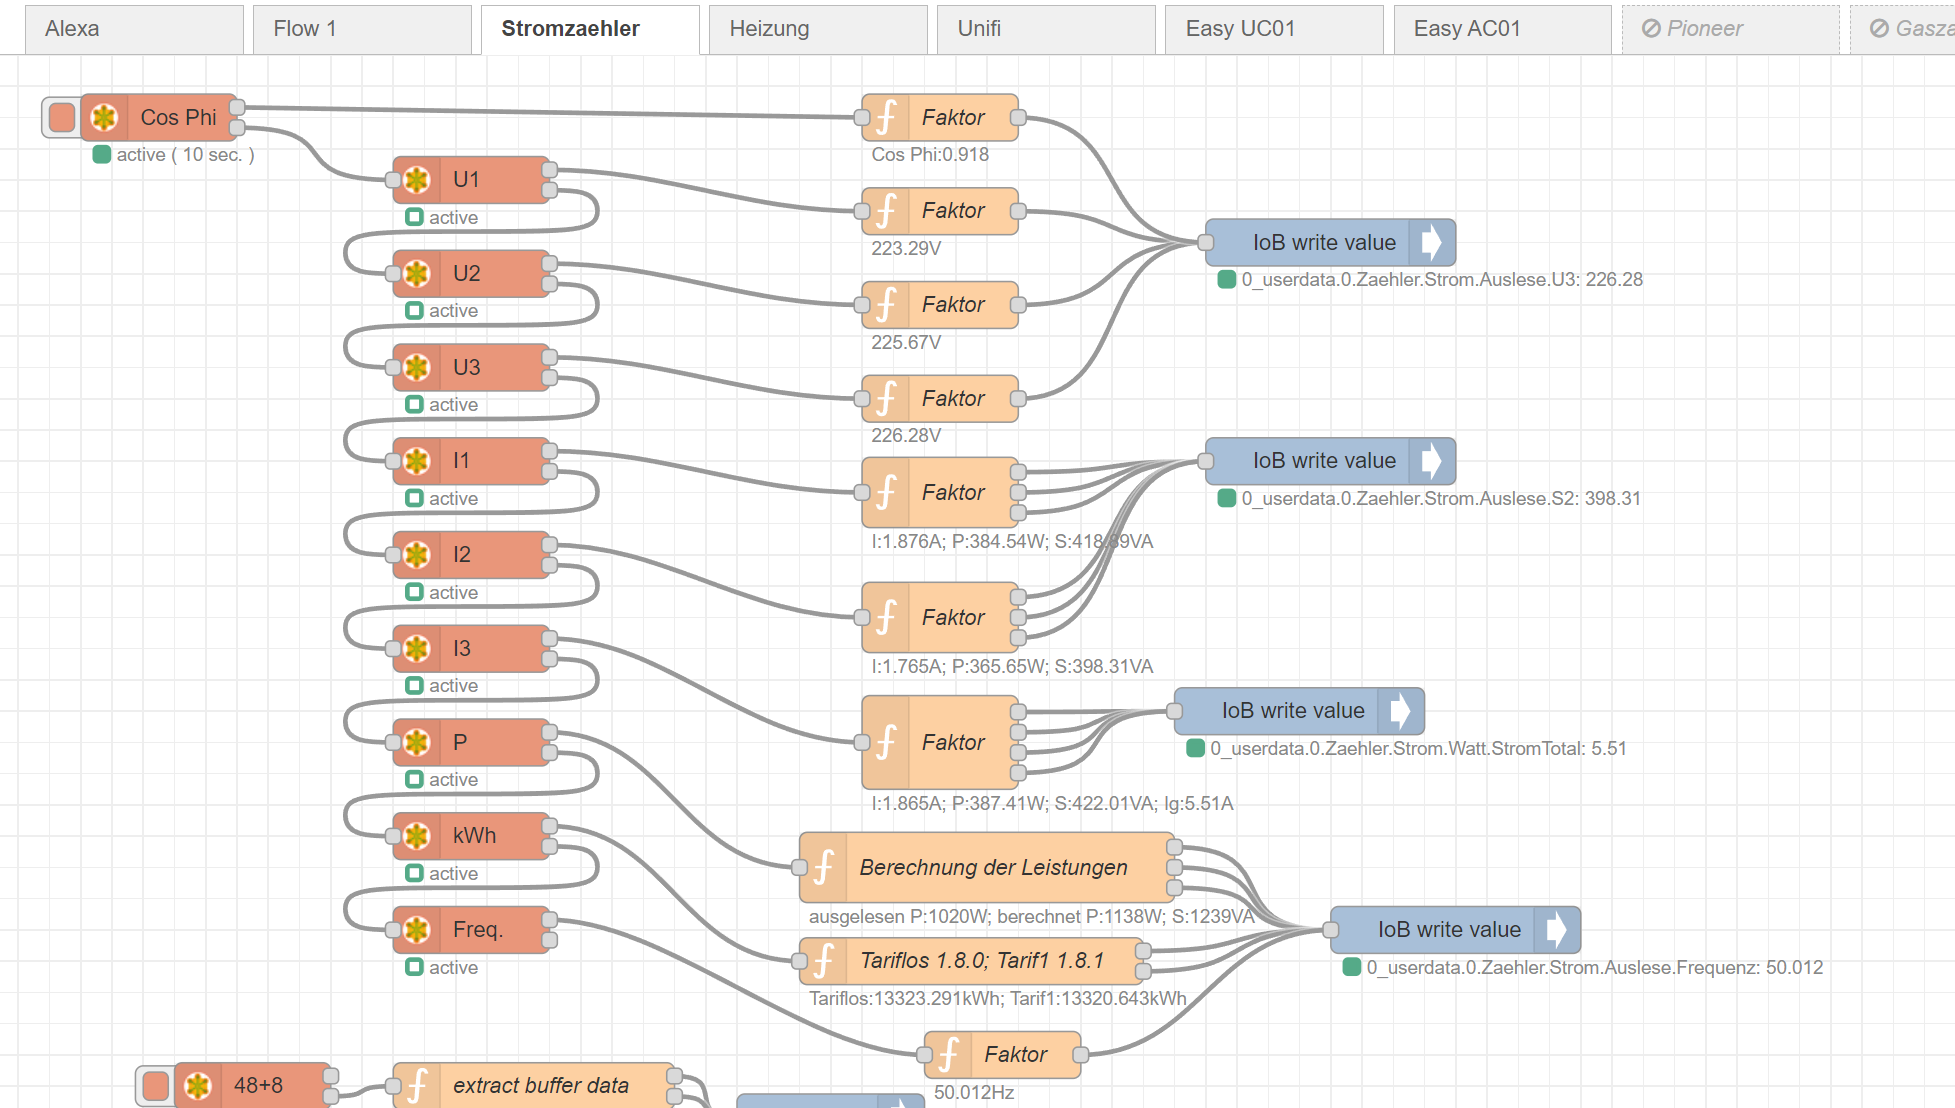Click the P node modbus icon
1955x1108 pixels.
point(416,742)
